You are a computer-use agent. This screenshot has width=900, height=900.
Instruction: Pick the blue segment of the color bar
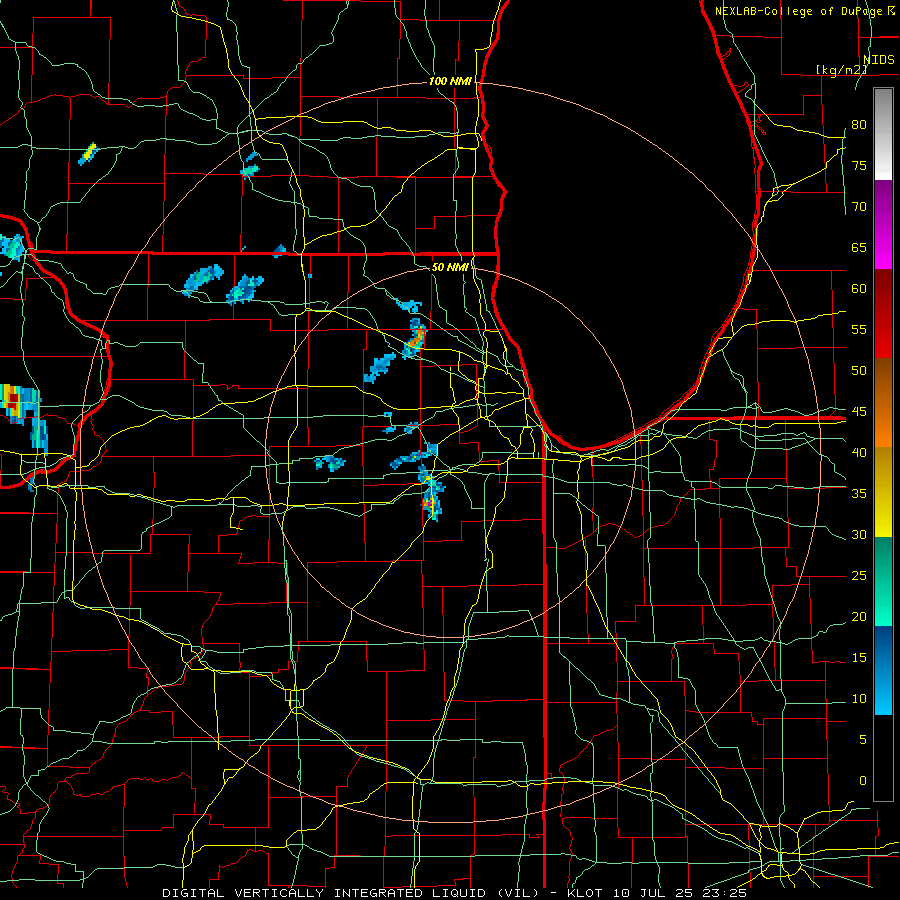pos(883,670)
